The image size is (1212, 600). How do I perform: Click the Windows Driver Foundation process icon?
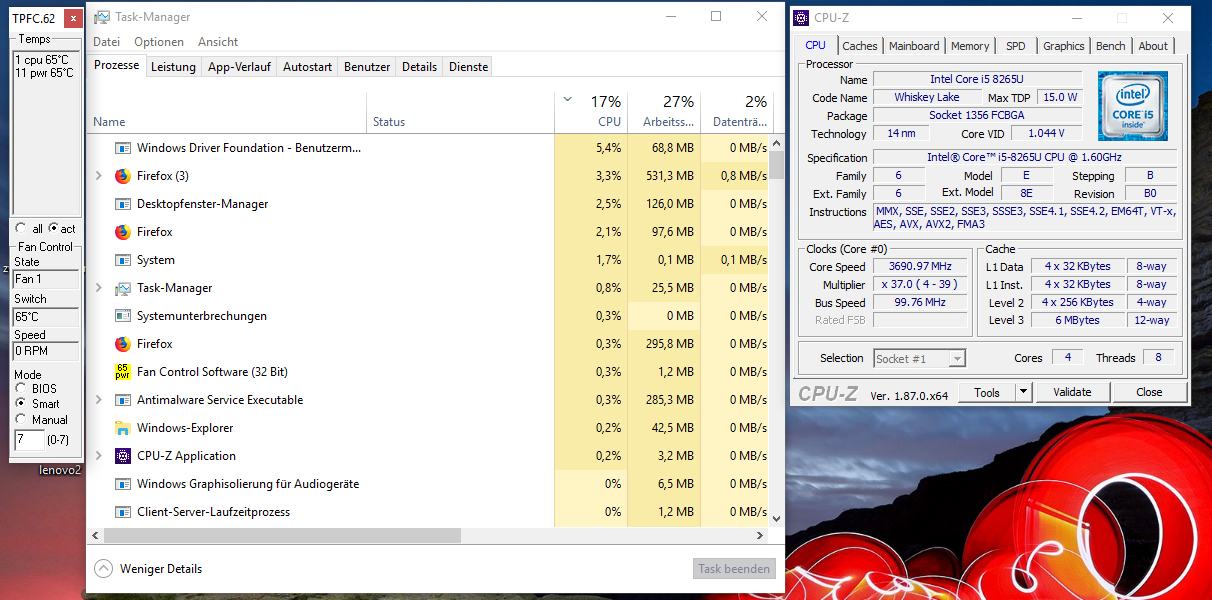(123, 148)
